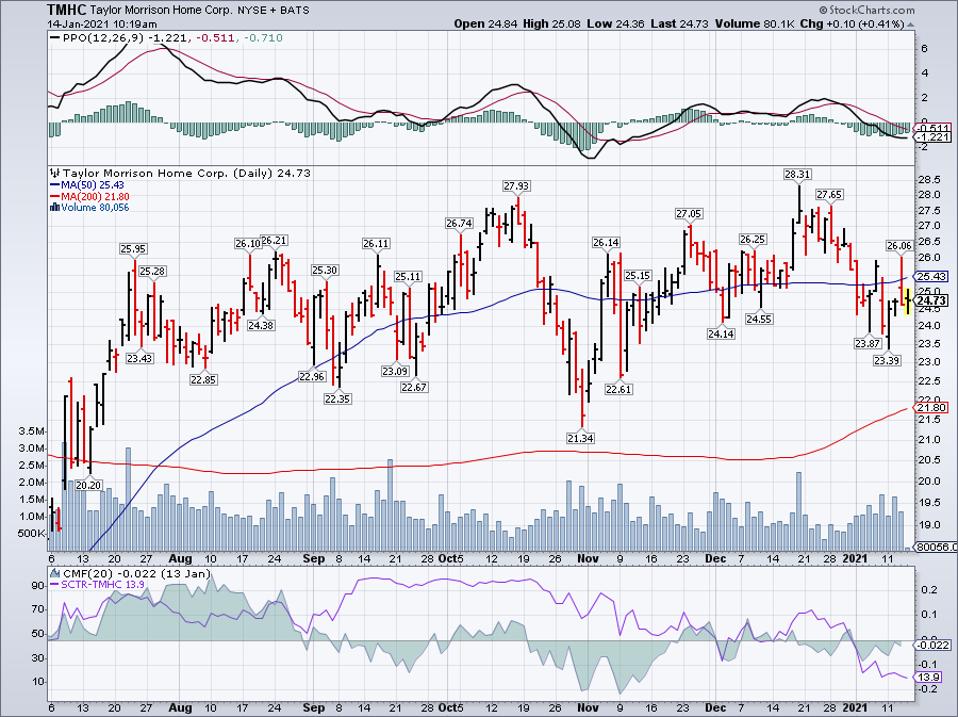
Task: Click the 28.31 peak price label
Action: click(798, 175)
